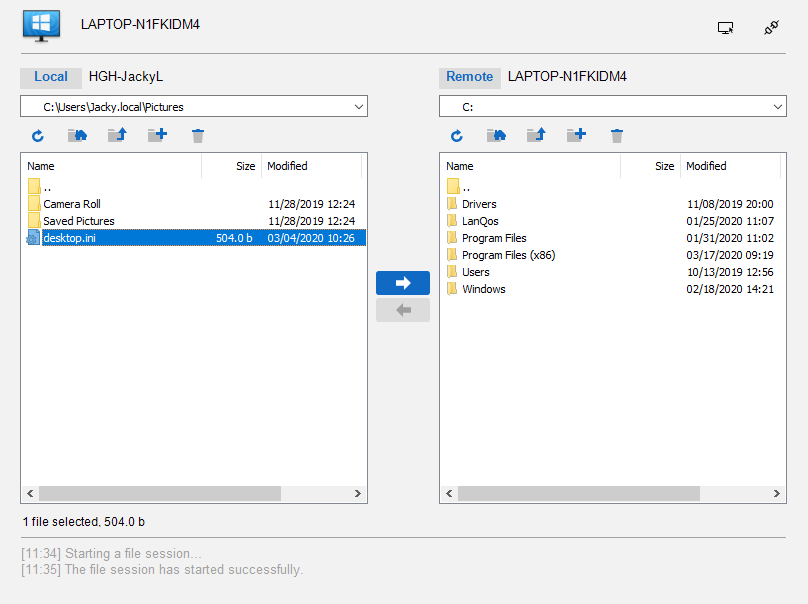The width and height of the screenshot is (808, 604).
Task: Open the Remote drive path dropdown
Action: [778, 107]
